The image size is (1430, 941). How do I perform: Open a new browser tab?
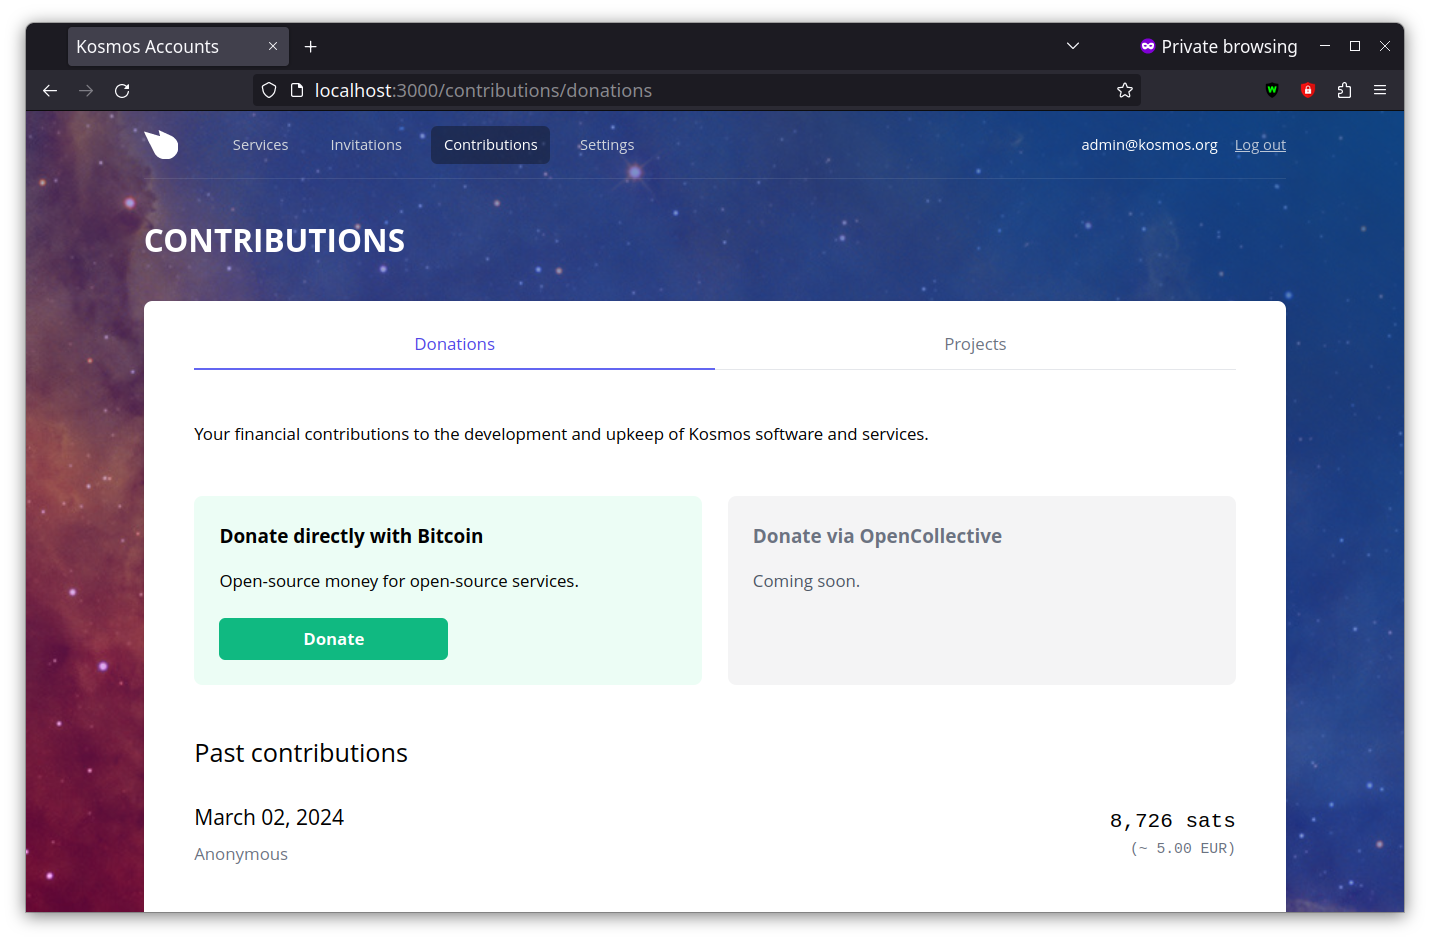(x=311, y=47)
